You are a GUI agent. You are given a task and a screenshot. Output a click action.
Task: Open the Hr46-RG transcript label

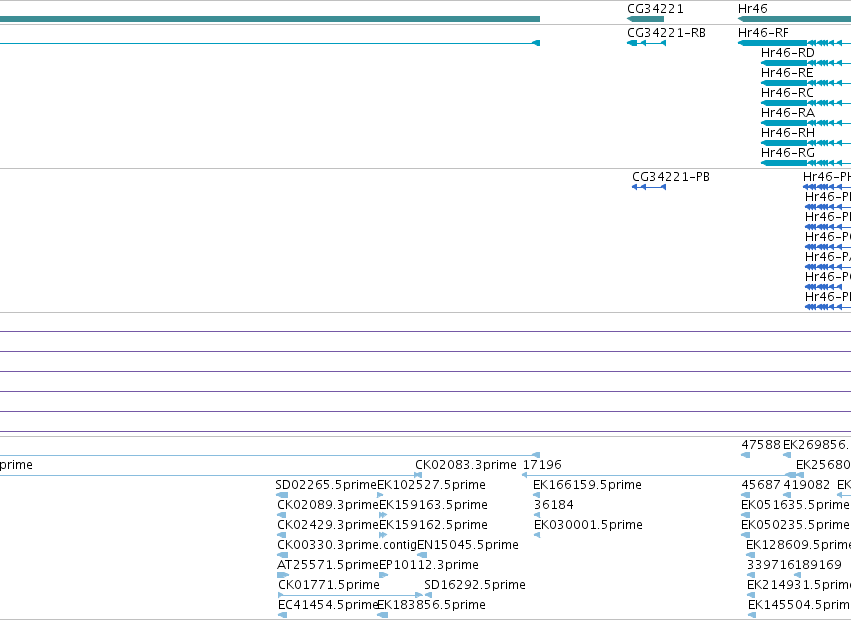(x=788, y=153)
